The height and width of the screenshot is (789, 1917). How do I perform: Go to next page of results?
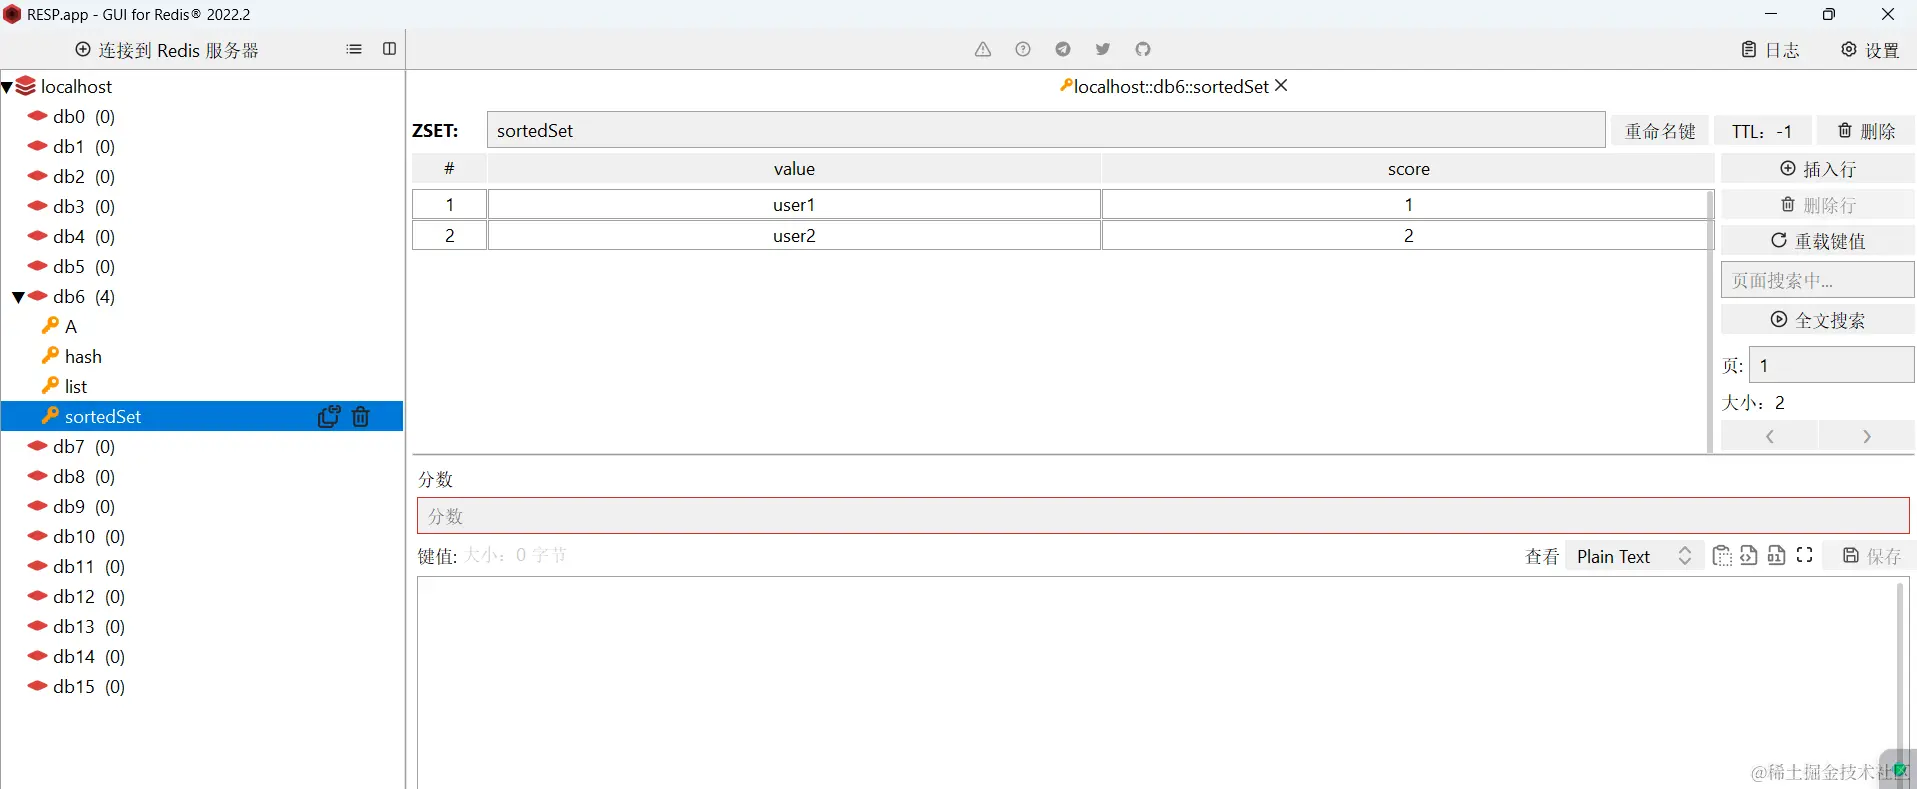[x=1867, y=437]
